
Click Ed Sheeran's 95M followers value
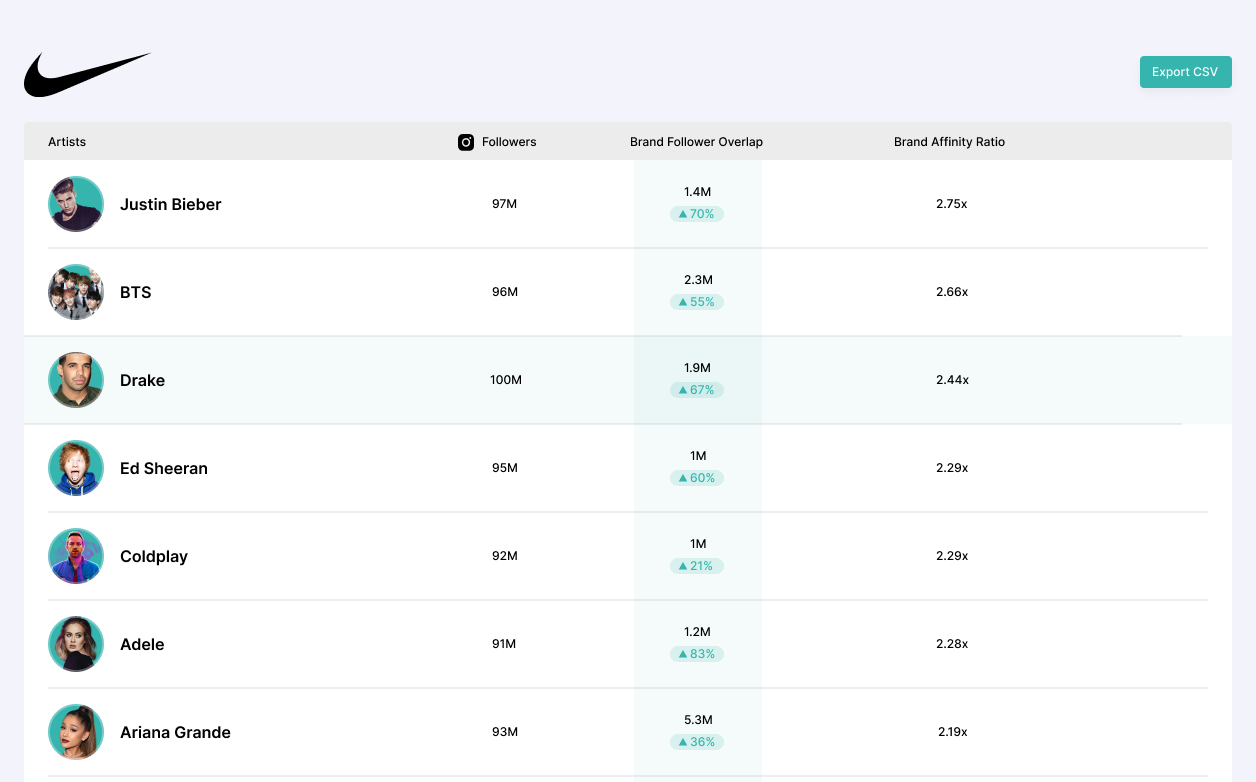[x=505, y=468]
